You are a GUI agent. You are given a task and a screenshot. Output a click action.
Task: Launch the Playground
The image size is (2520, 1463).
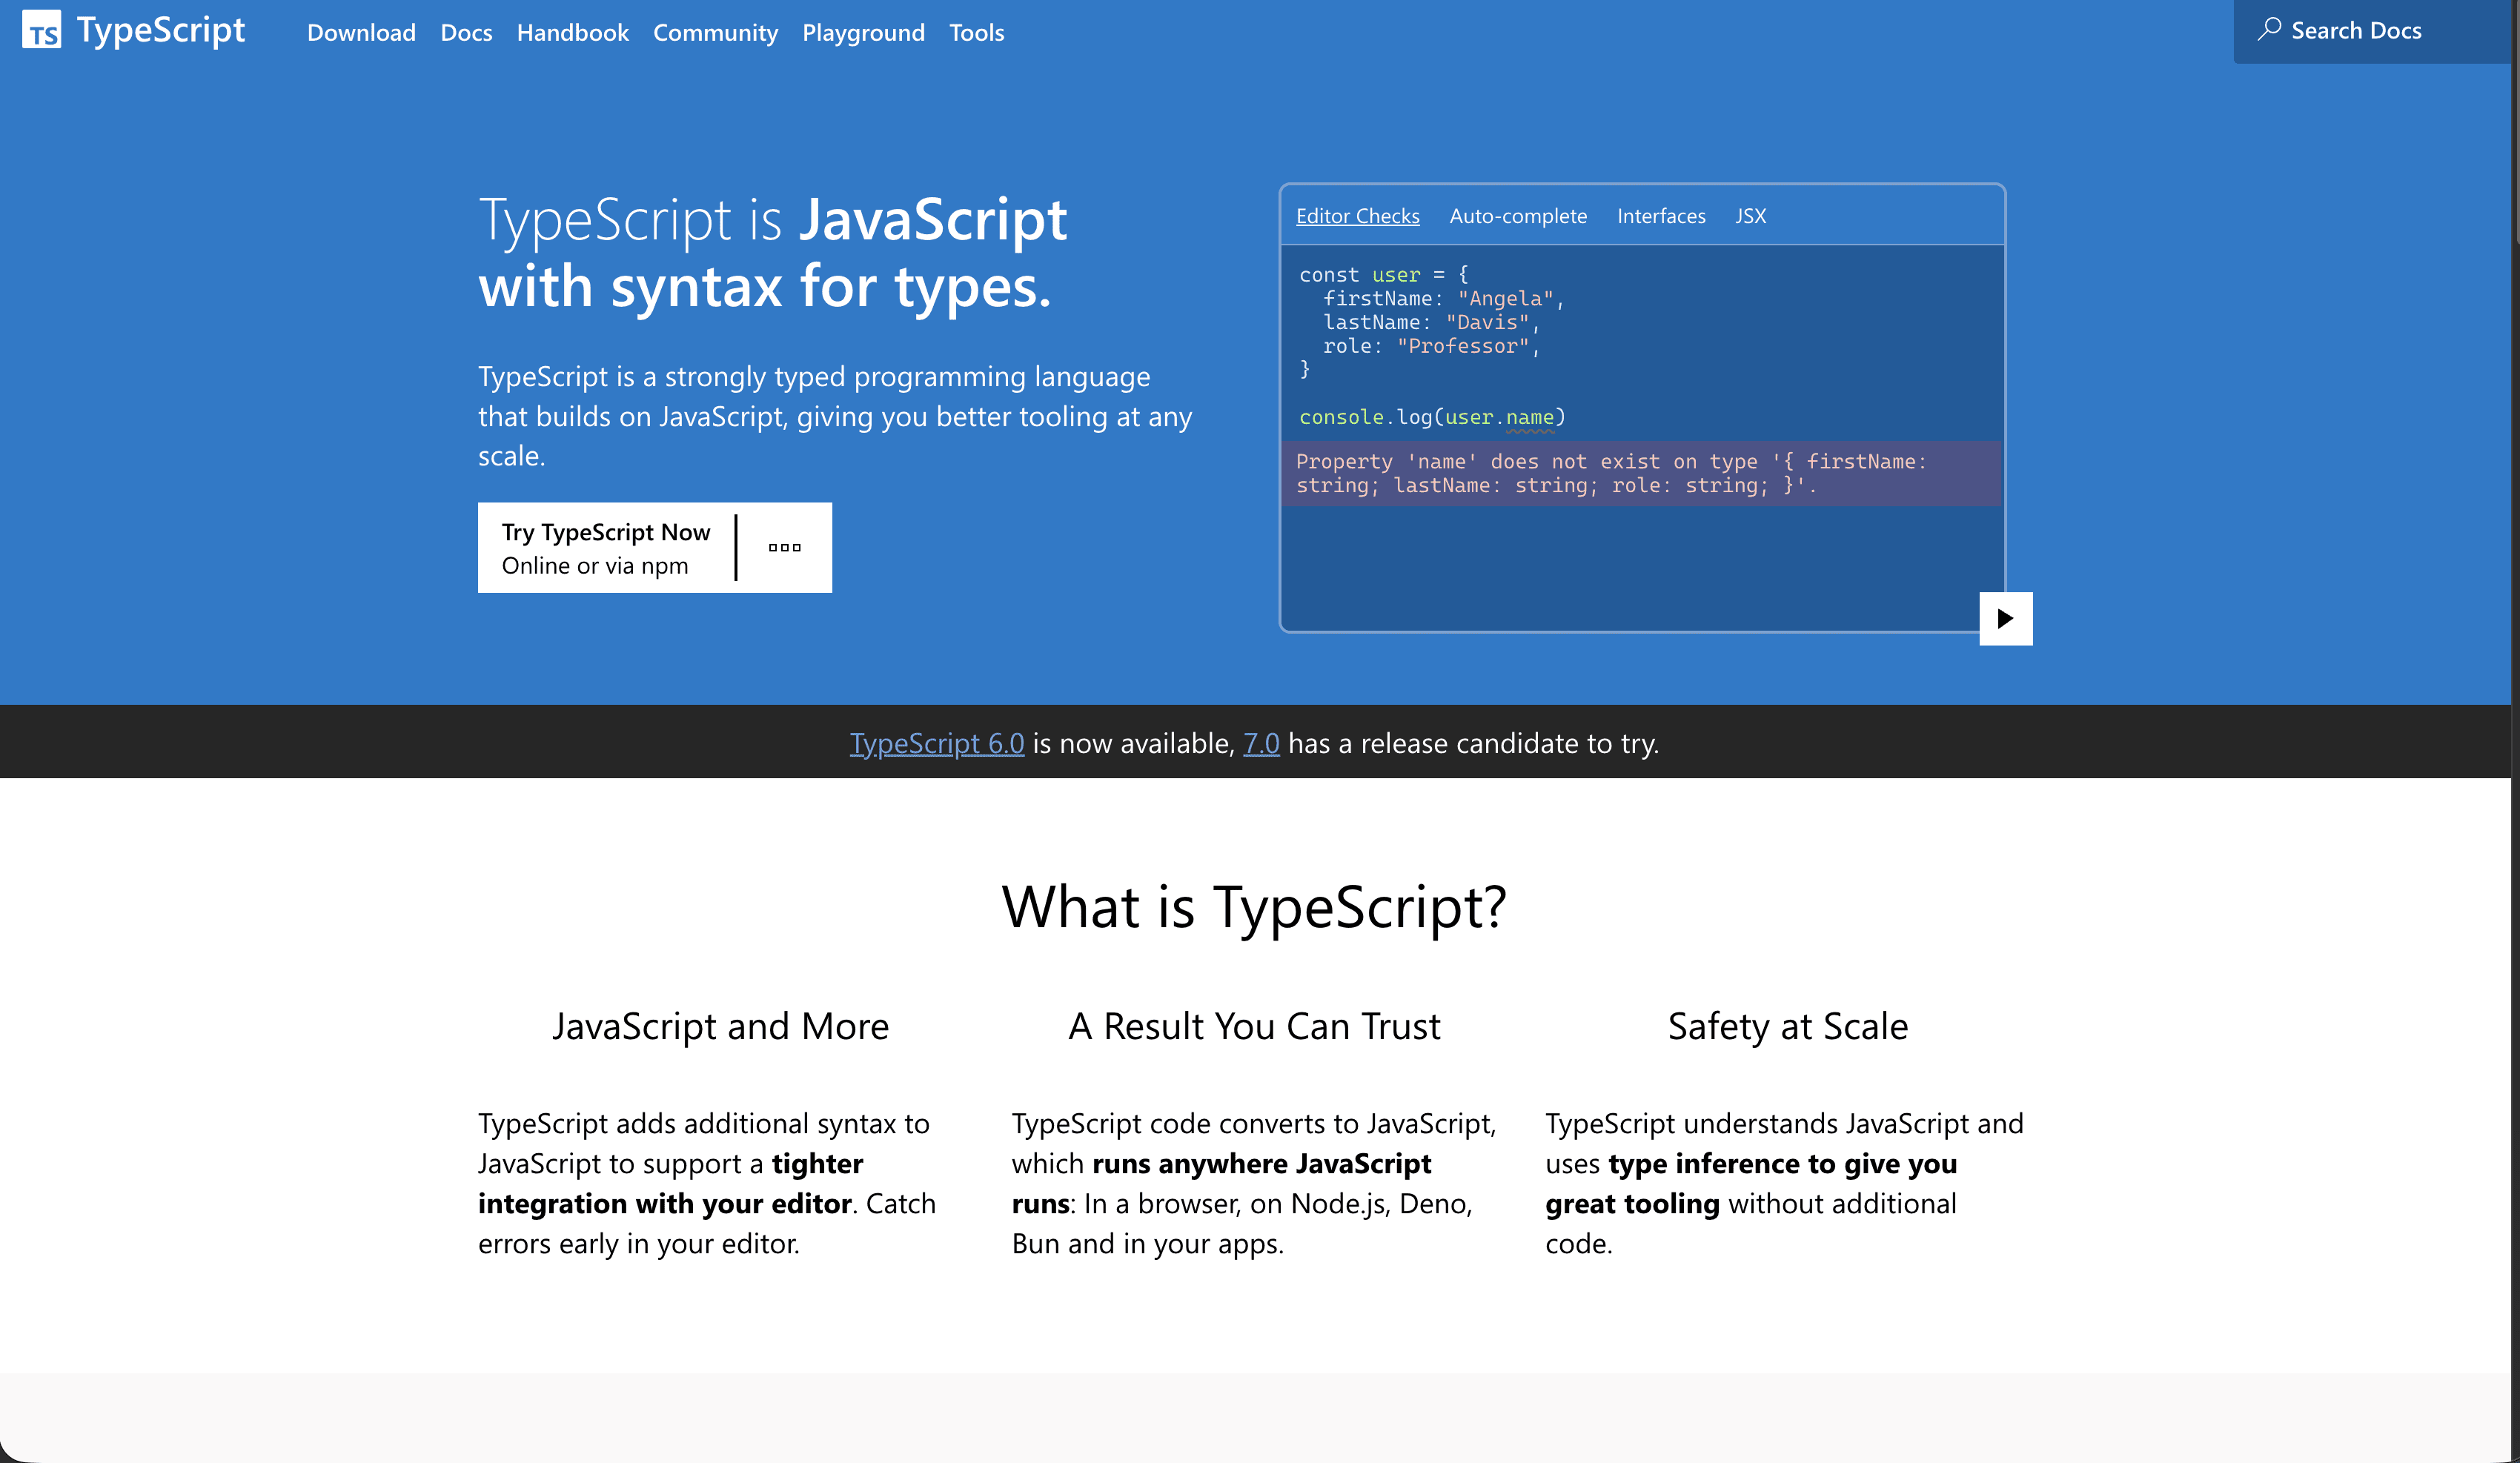(x=863, y=33)
